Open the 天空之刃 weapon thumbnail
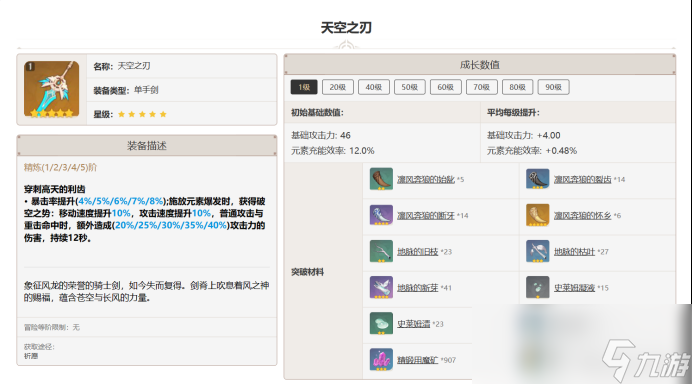Viewport: 692px width, 384px height. [52, 89]
